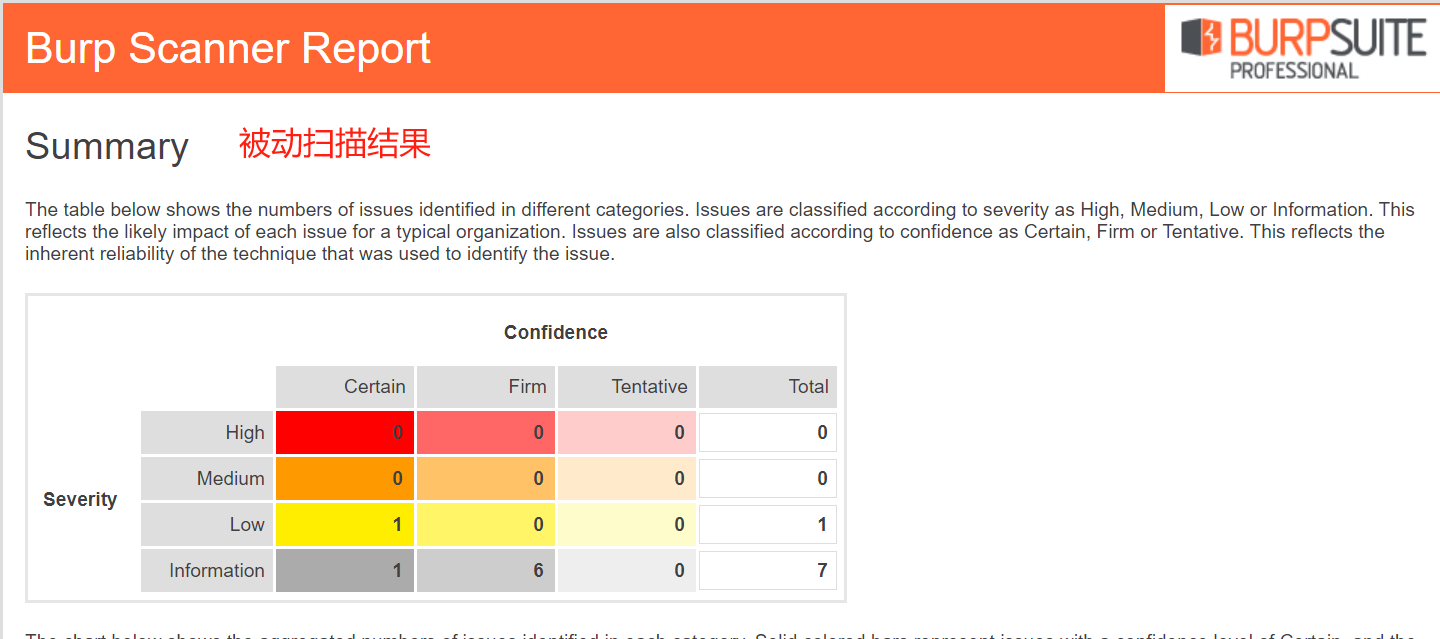
Task: Click the Firm column header
Action: 486,387
